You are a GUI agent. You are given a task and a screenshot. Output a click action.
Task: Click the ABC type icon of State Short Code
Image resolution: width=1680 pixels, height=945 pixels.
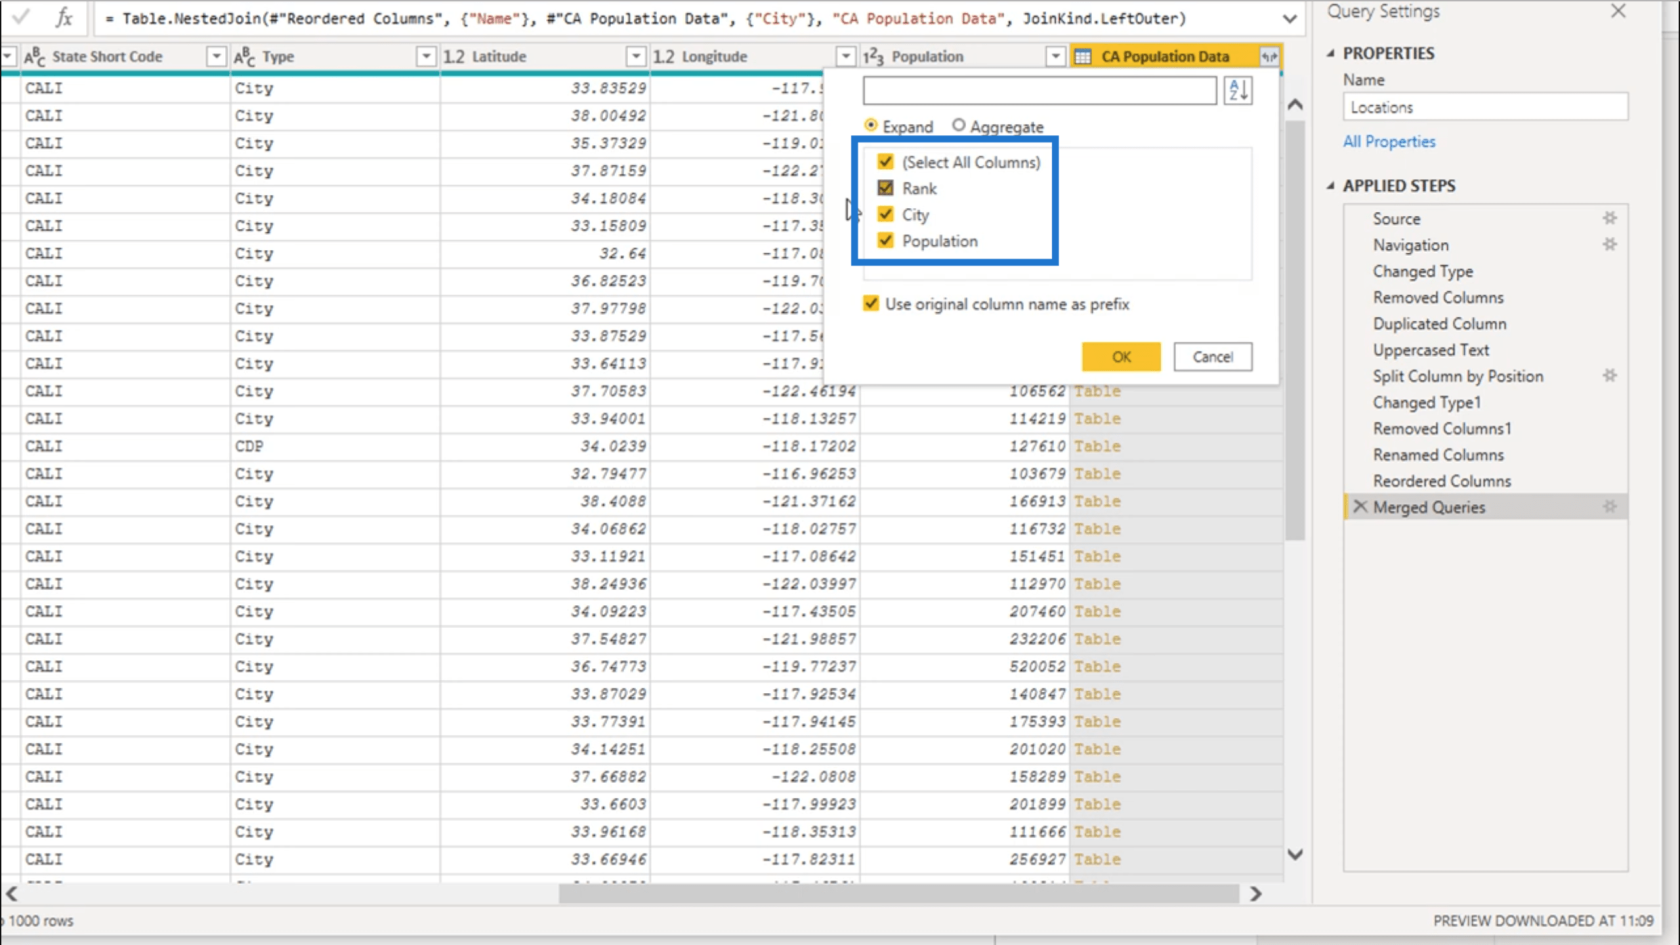point(35,57)
